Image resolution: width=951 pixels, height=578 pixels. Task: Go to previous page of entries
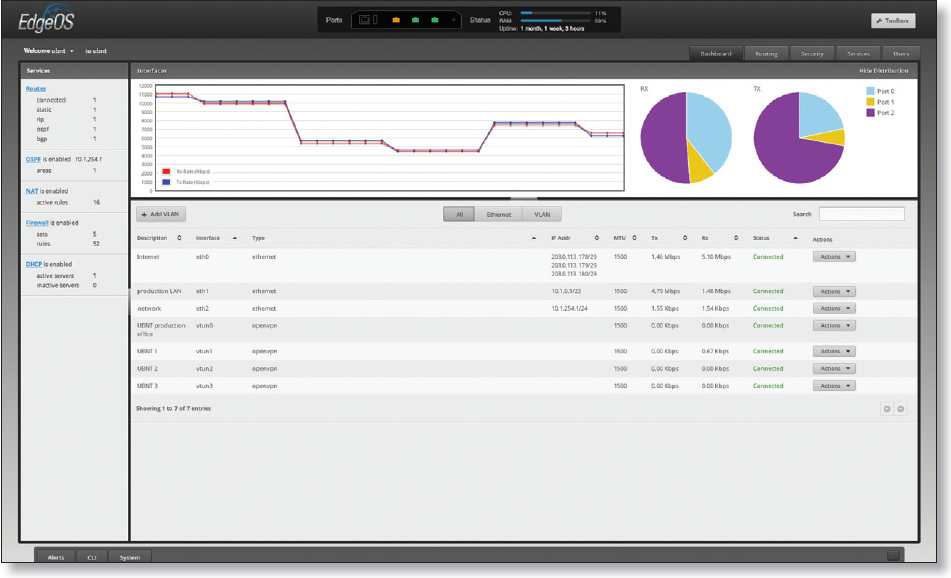[x=887, y=409]
